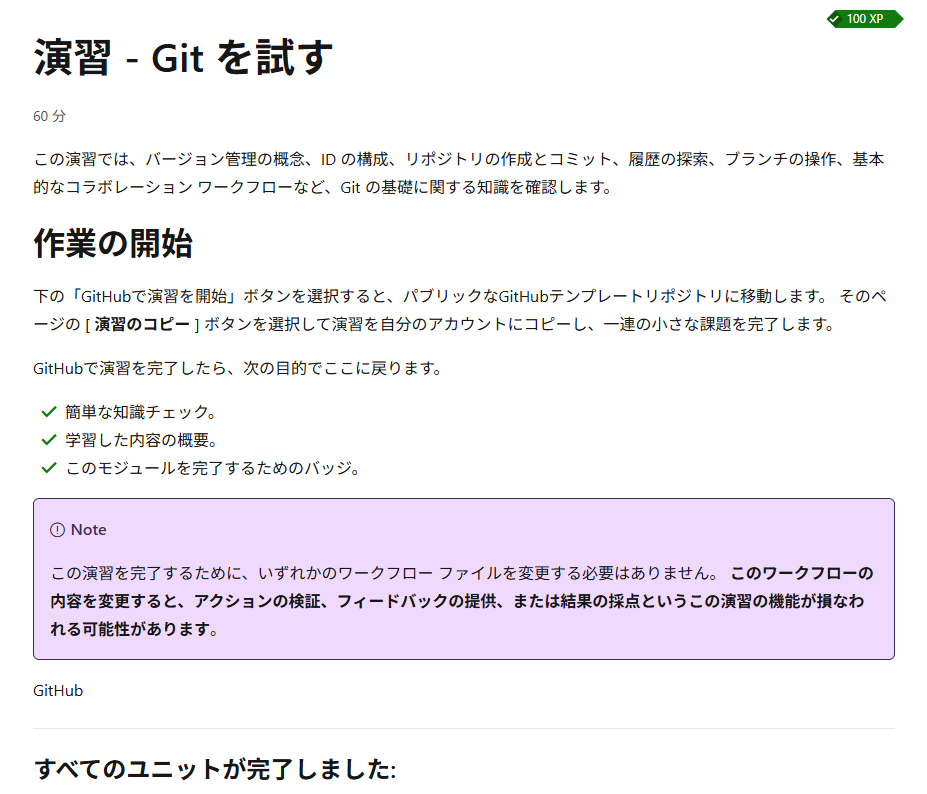Click the Note label text
The width and height of the screenshot is (927, 794).
[89, 530]
